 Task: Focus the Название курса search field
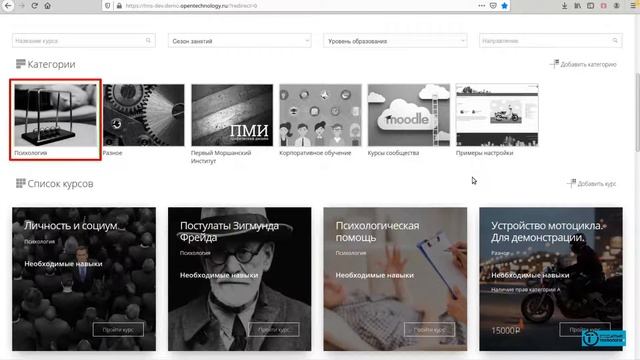coord(84,40)
